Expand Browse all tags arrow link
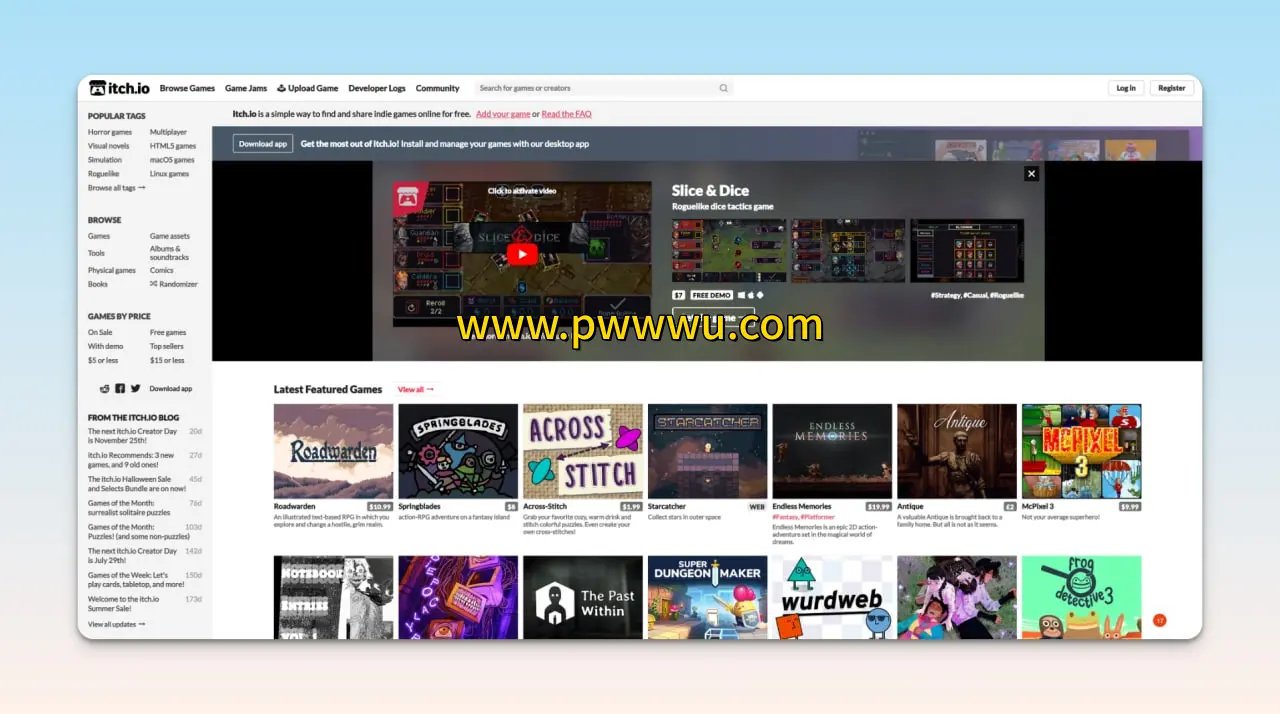1280x714 pixels. (116, 188)
